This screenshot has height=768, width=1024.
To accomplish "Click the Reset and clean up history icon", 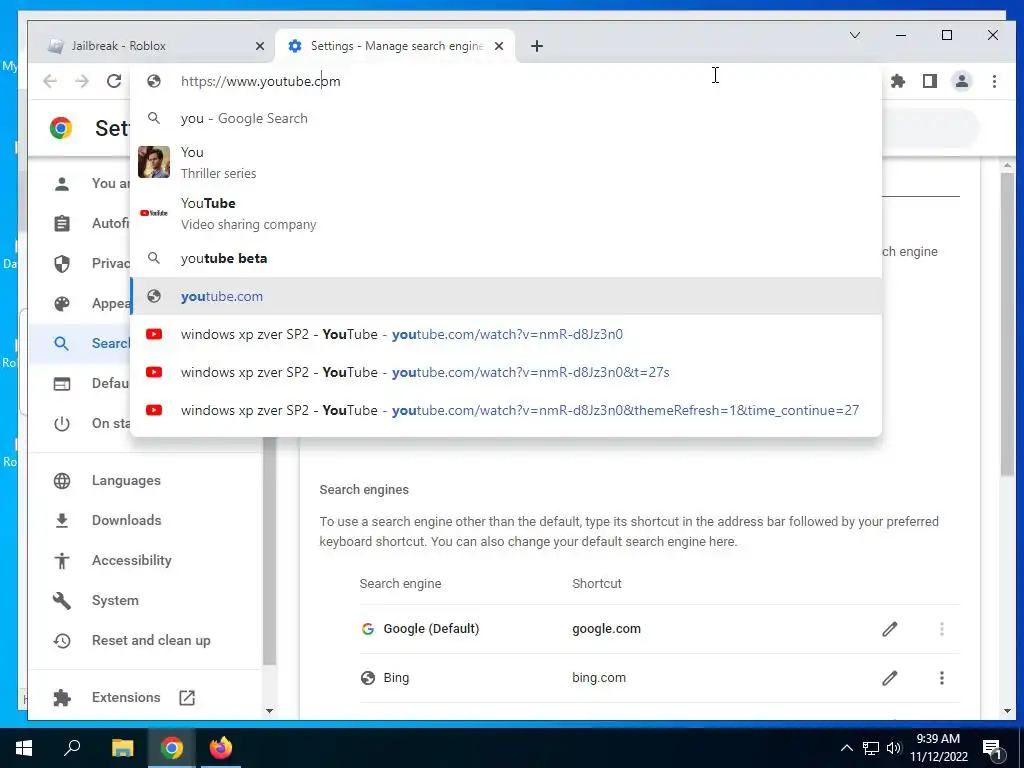I will [x=62, y=641].
